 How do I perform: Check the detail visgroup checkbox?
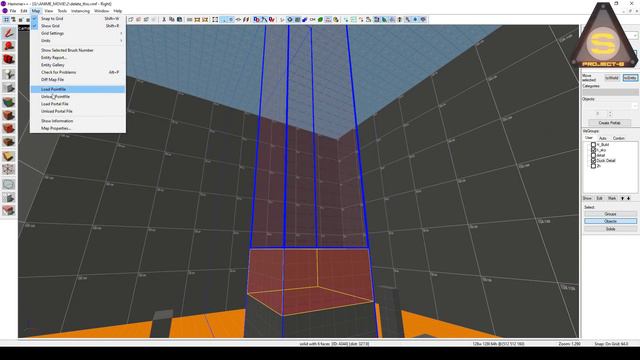click(593, 155)
